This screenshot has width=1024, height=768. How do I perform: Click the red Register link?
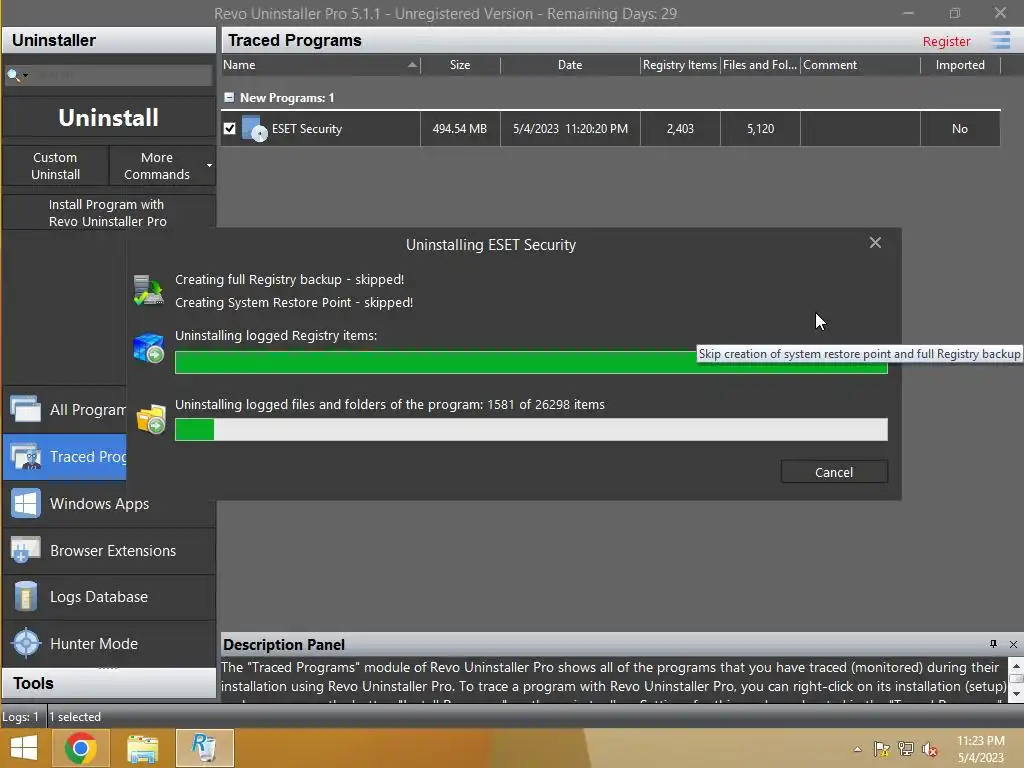pyautogui.click(x=946, y=41)
